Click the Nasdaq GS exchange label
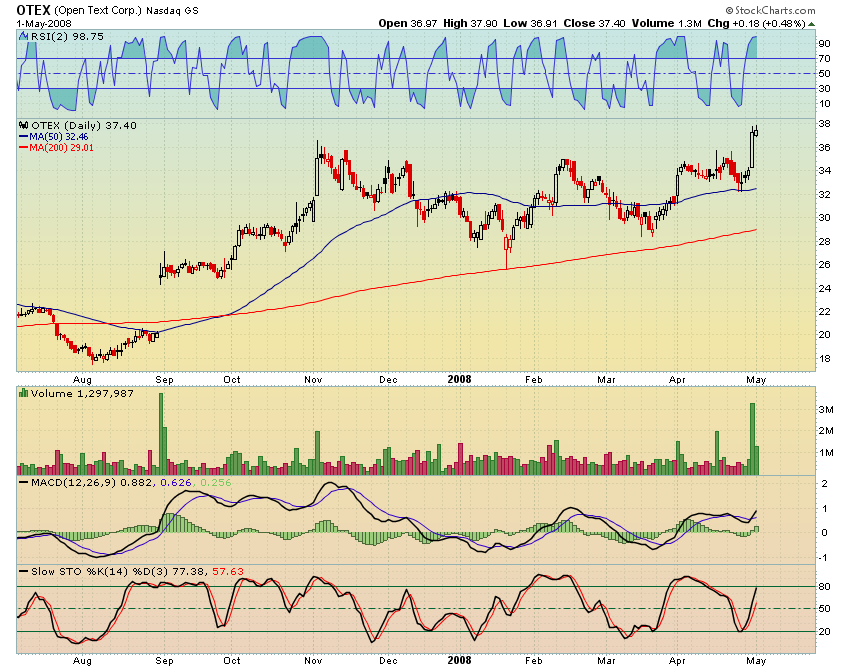Screen dimensions: 850x668 [172, 10]
